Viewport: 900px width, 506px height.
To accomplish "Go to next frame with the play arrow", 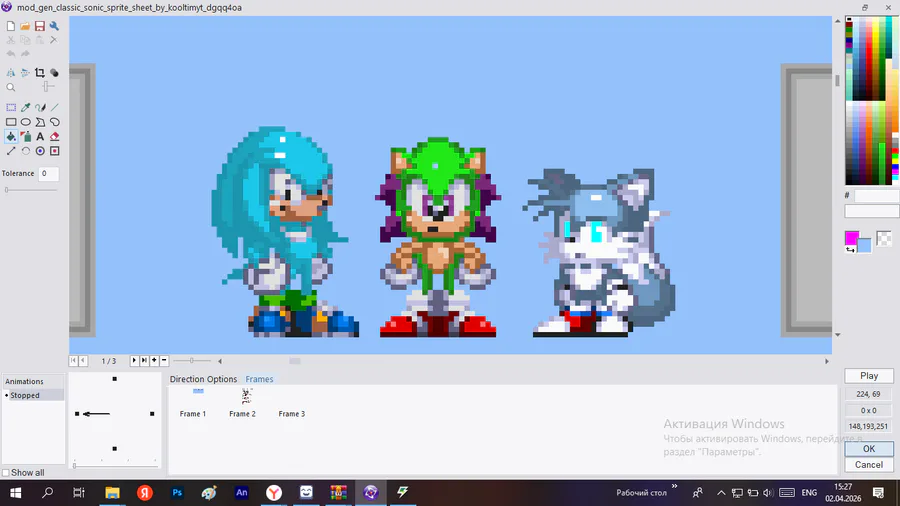I will tap(134, 360).
